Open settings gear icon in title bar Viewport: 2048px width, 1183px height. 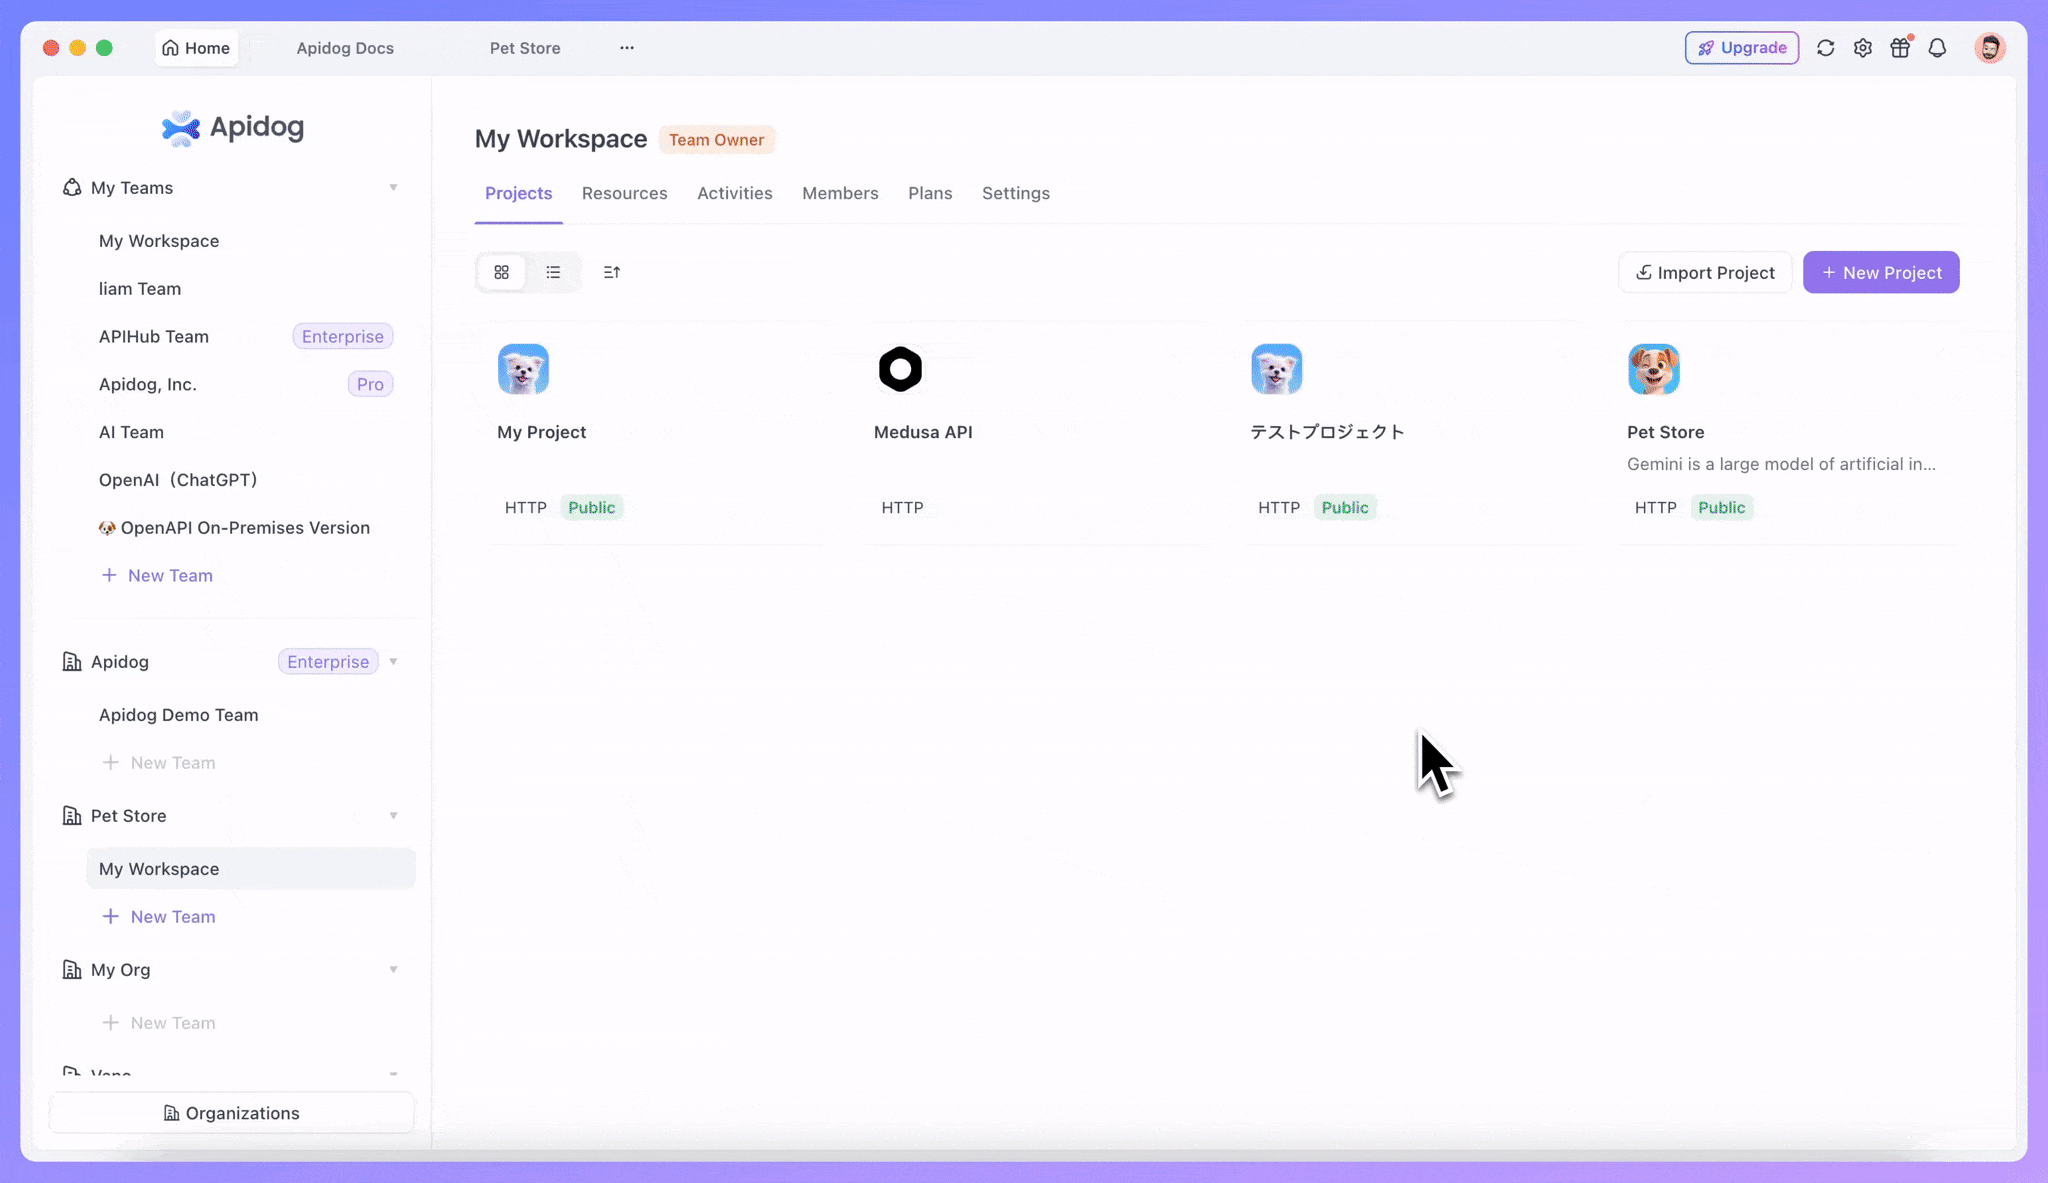pyautogui.click(x=1862, y=48)
